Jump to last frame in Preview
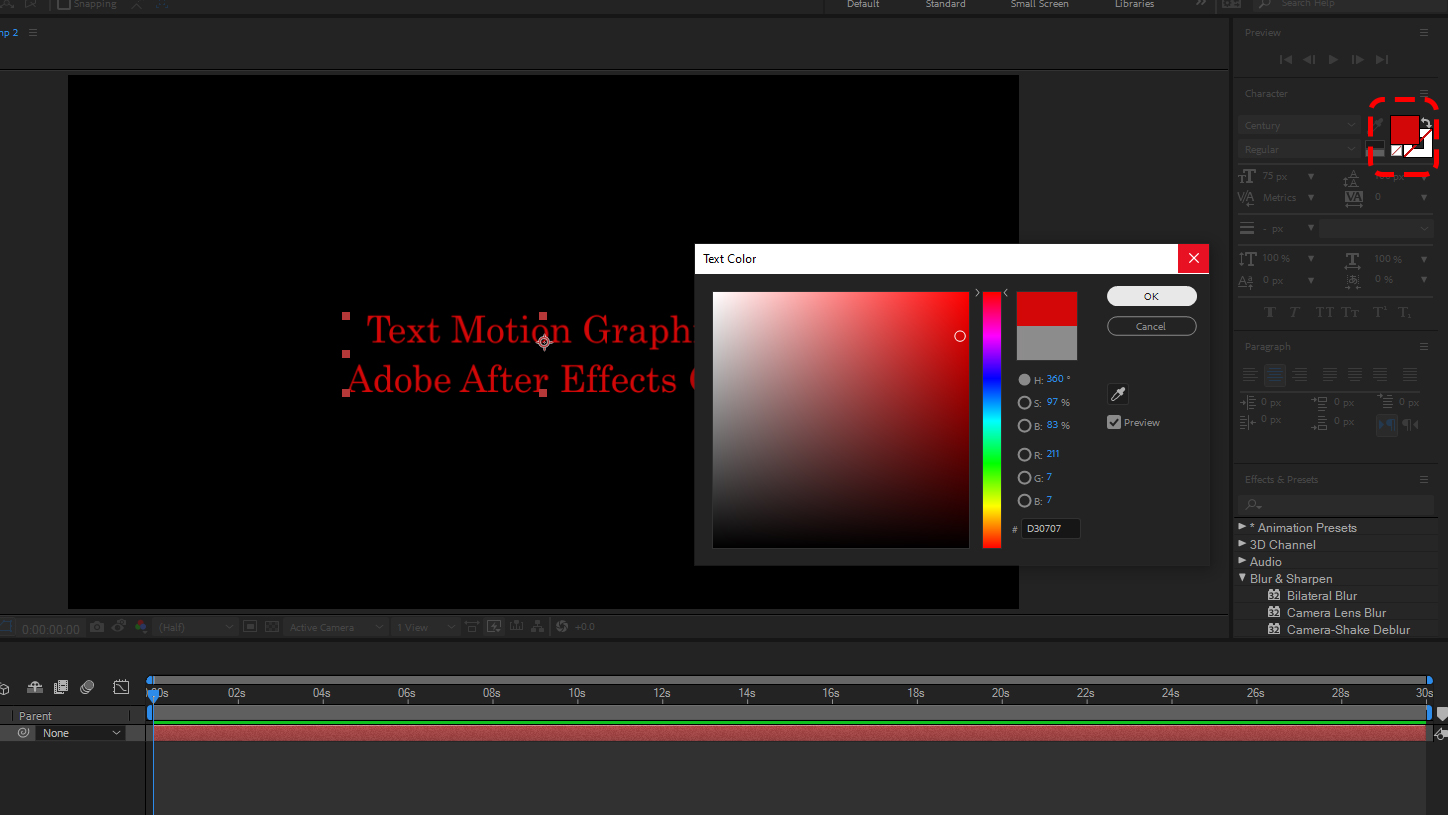 (1382, 60)
